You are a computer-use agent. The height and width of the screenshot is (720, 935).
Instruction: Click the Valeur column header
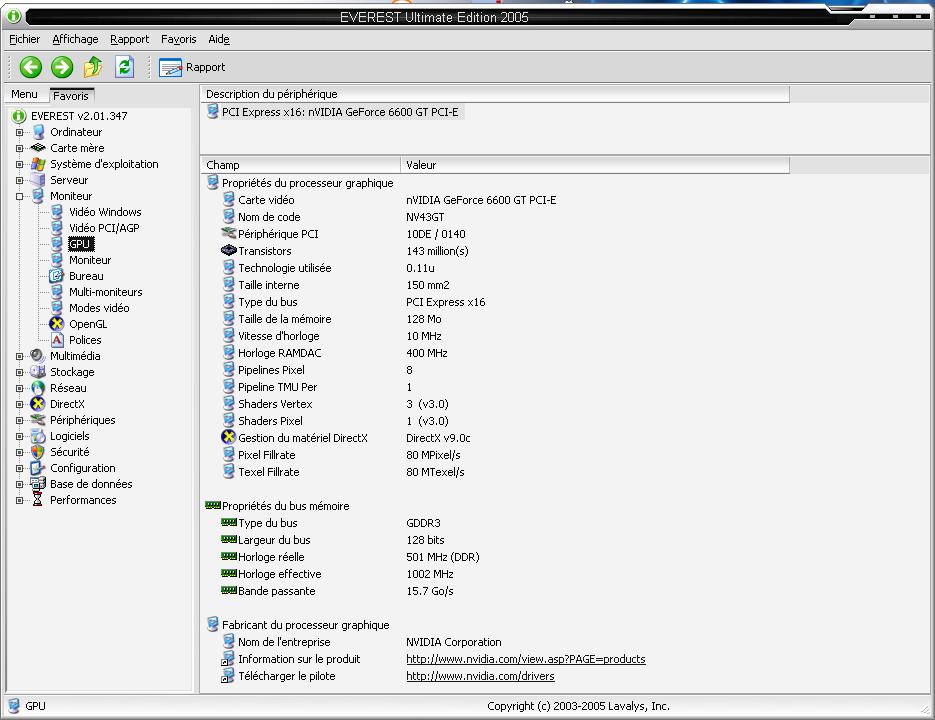[595, 165]
